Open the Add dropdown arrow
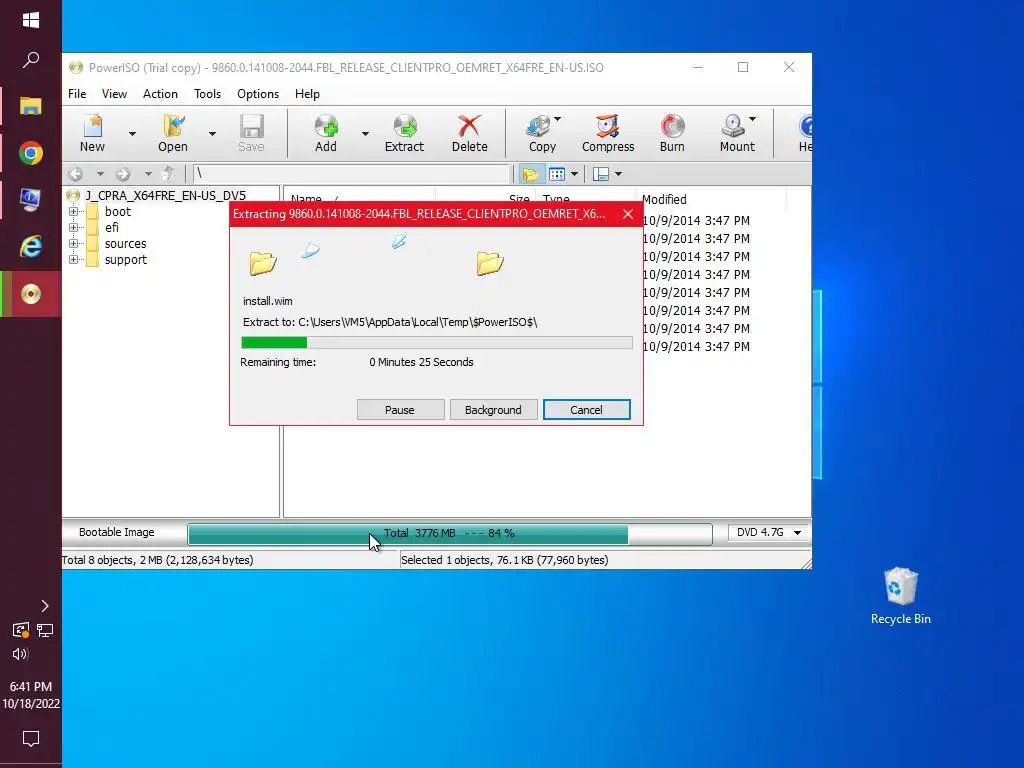 (x=365, y=134)
